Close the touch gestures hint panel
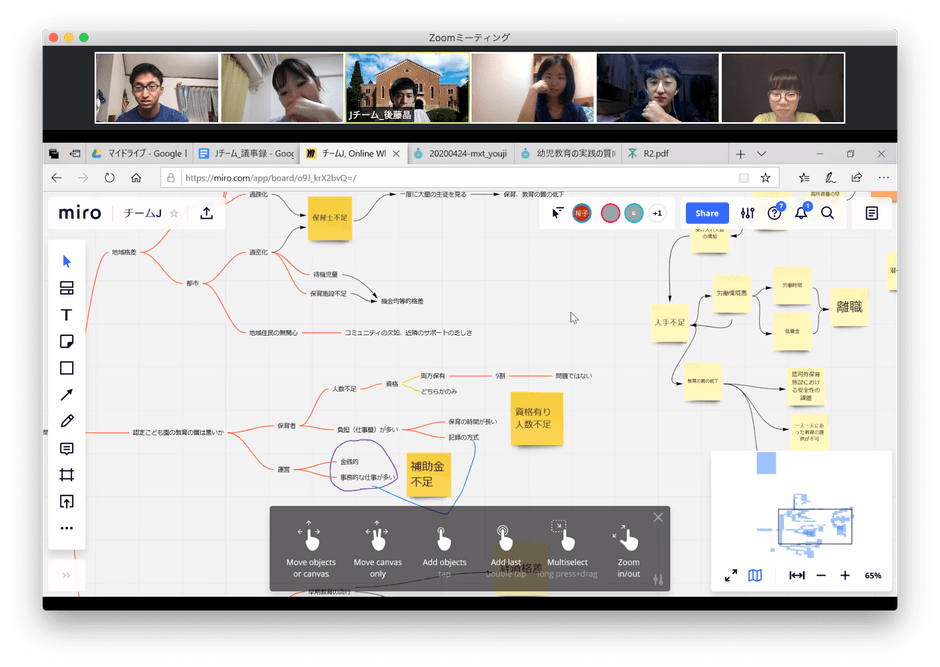The height and width of the screenshot is (667, 940). pos(658,517)
